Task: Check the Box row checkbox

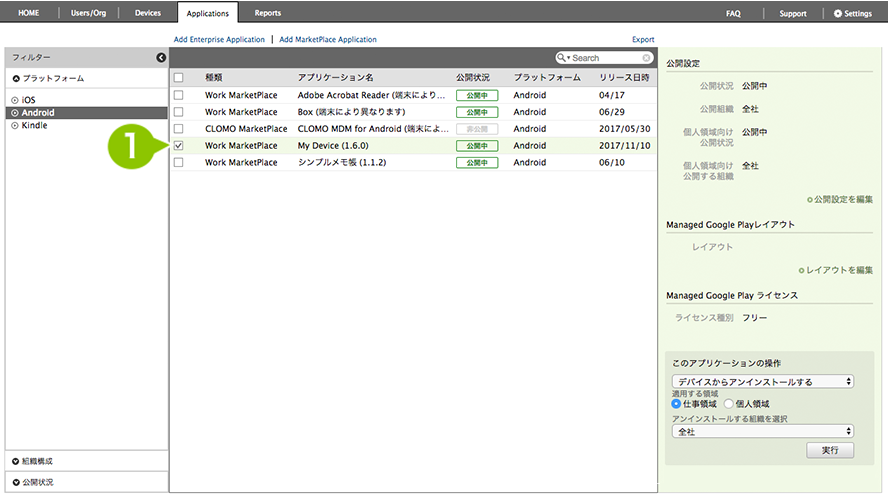Action: [179, 112]
